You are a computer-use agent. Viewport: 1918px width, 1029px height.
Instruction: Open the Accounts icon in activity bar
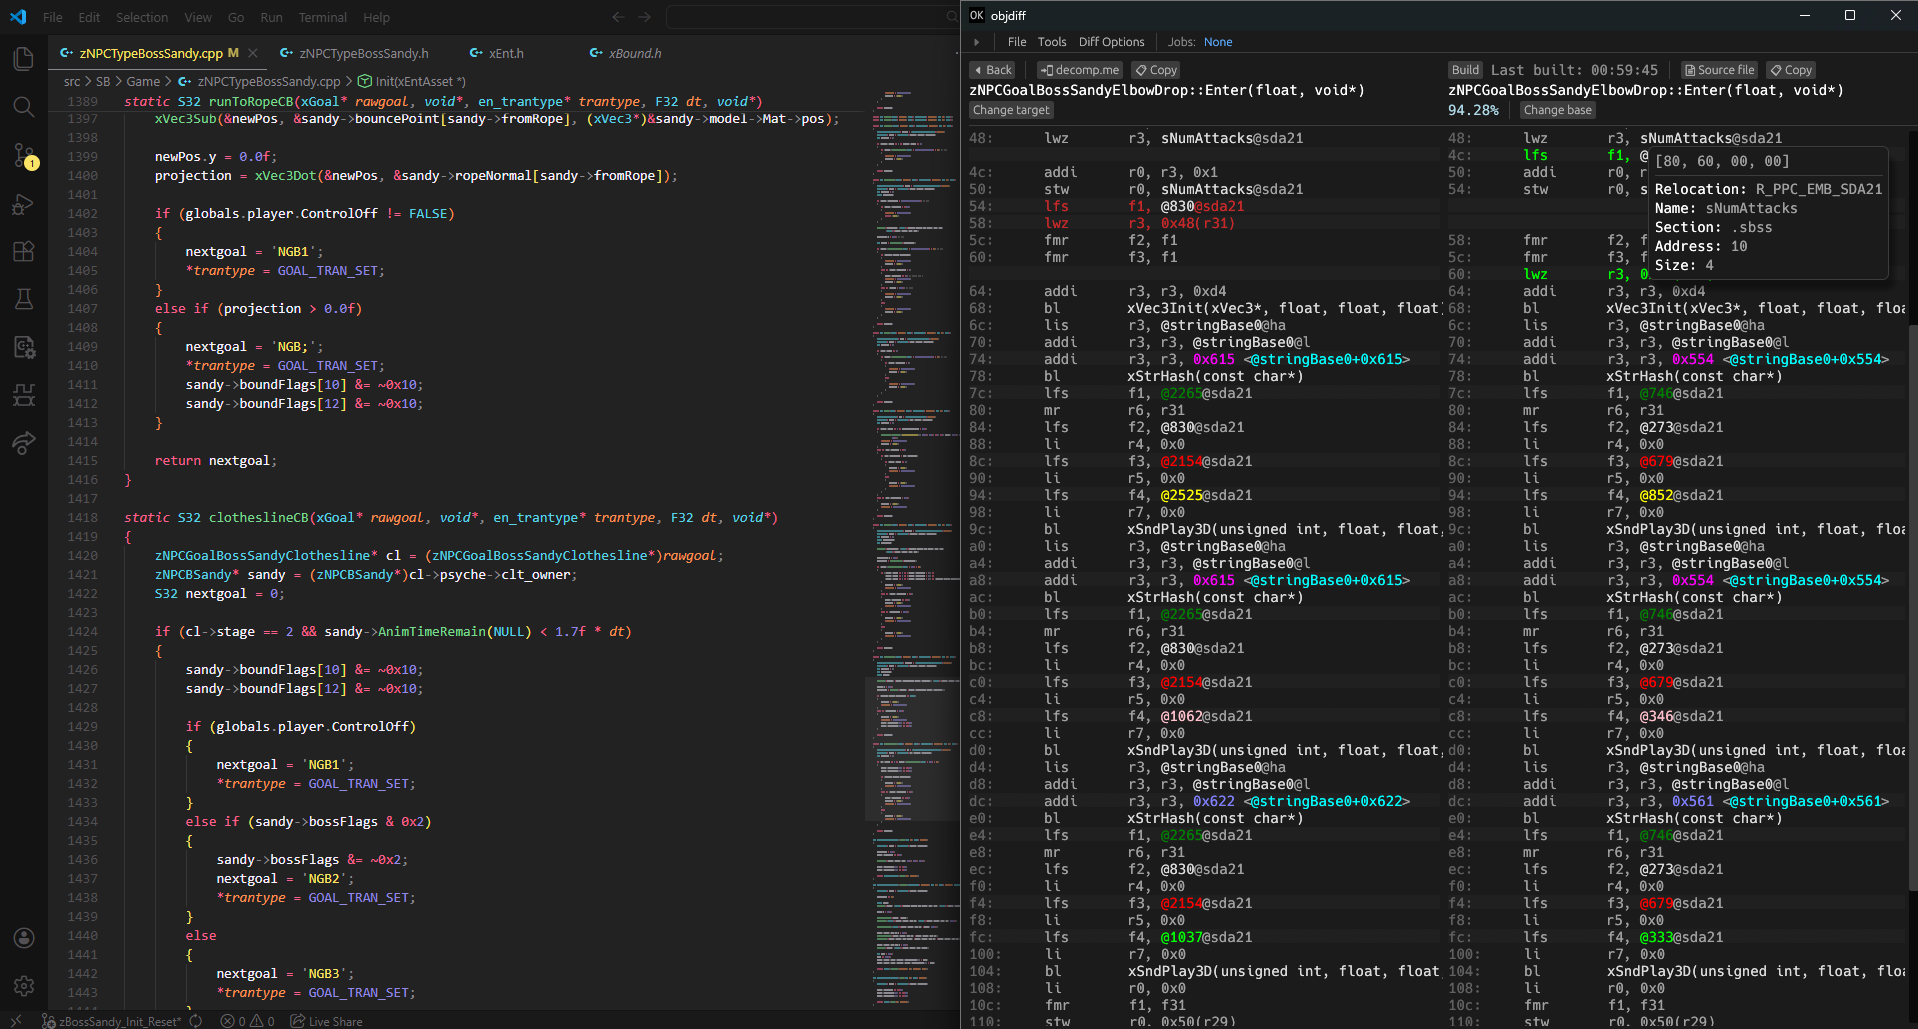click(x=24, y=938)
